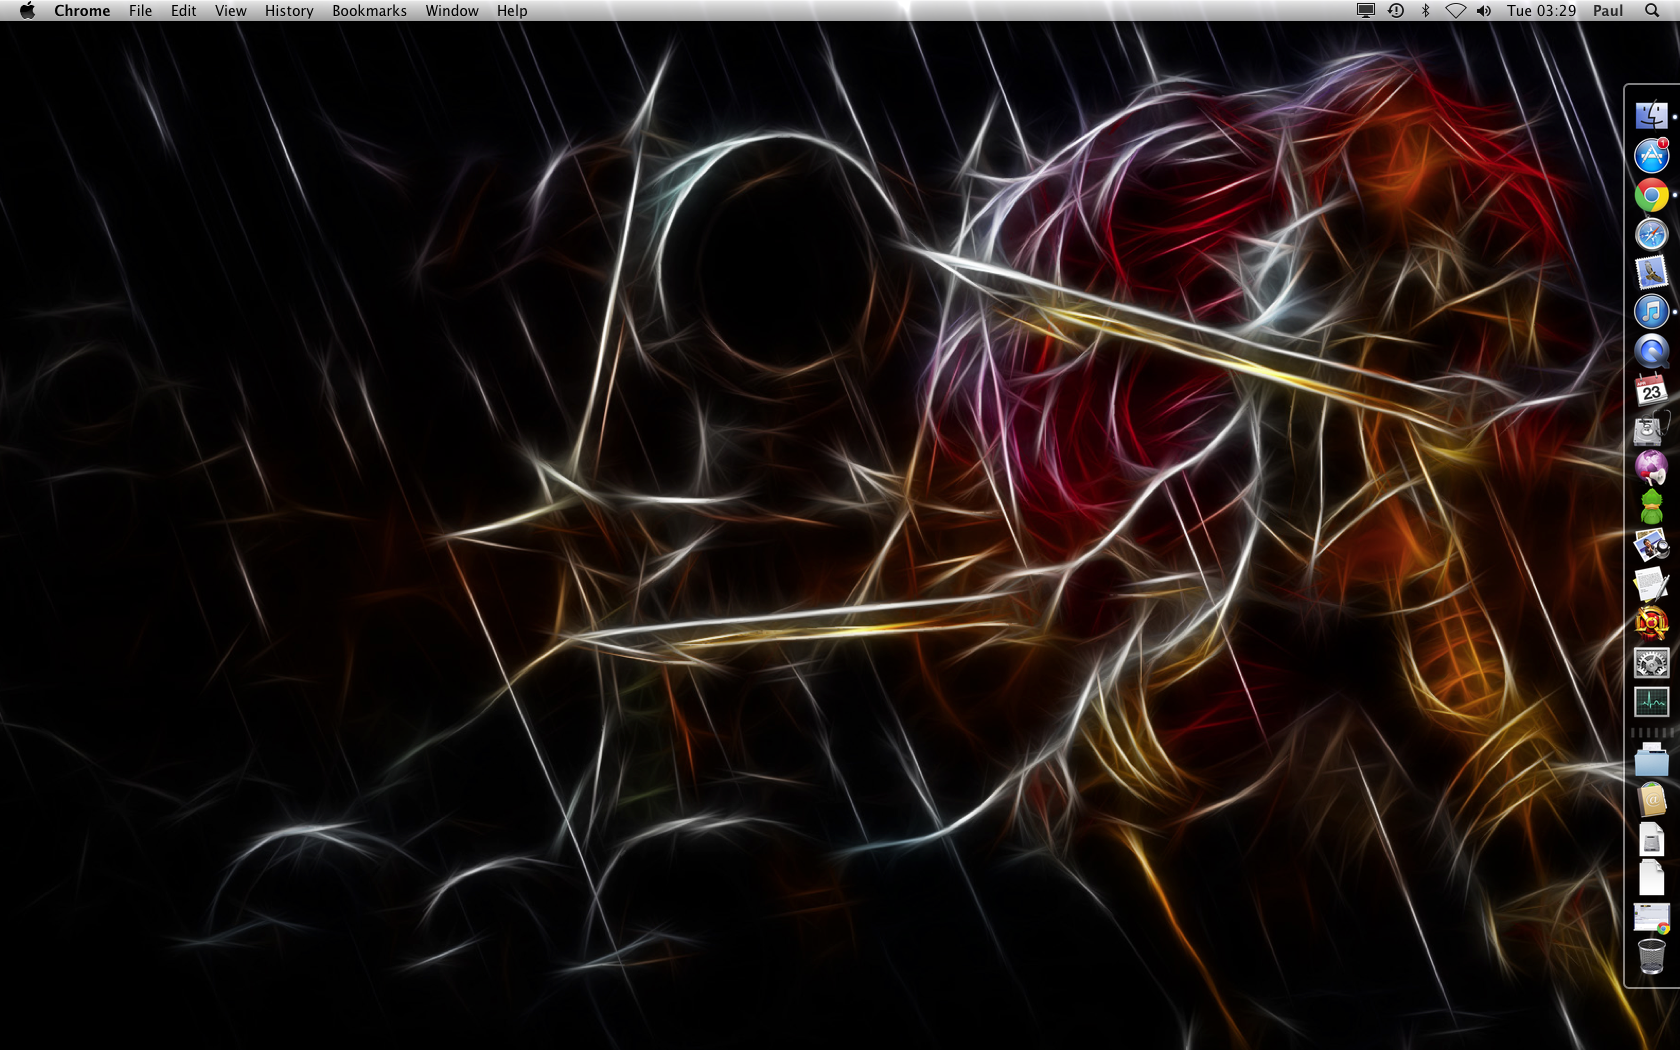Open Finder from the Dock
The image size is (1680, 1050).
(x=1651, y=116)
